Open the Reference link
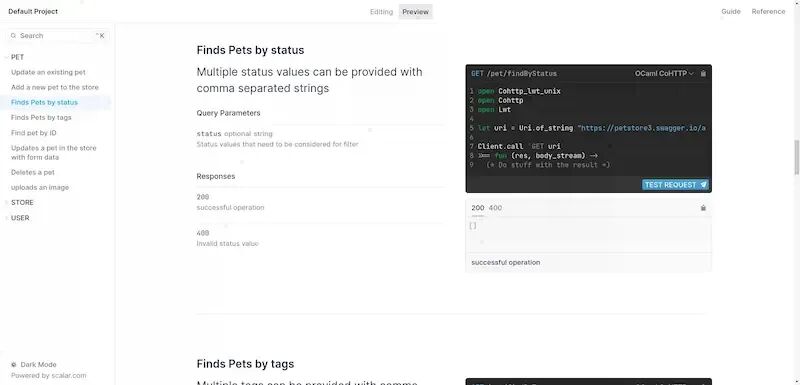The width and height of the screenshot is (800, 385). point(768,12)
